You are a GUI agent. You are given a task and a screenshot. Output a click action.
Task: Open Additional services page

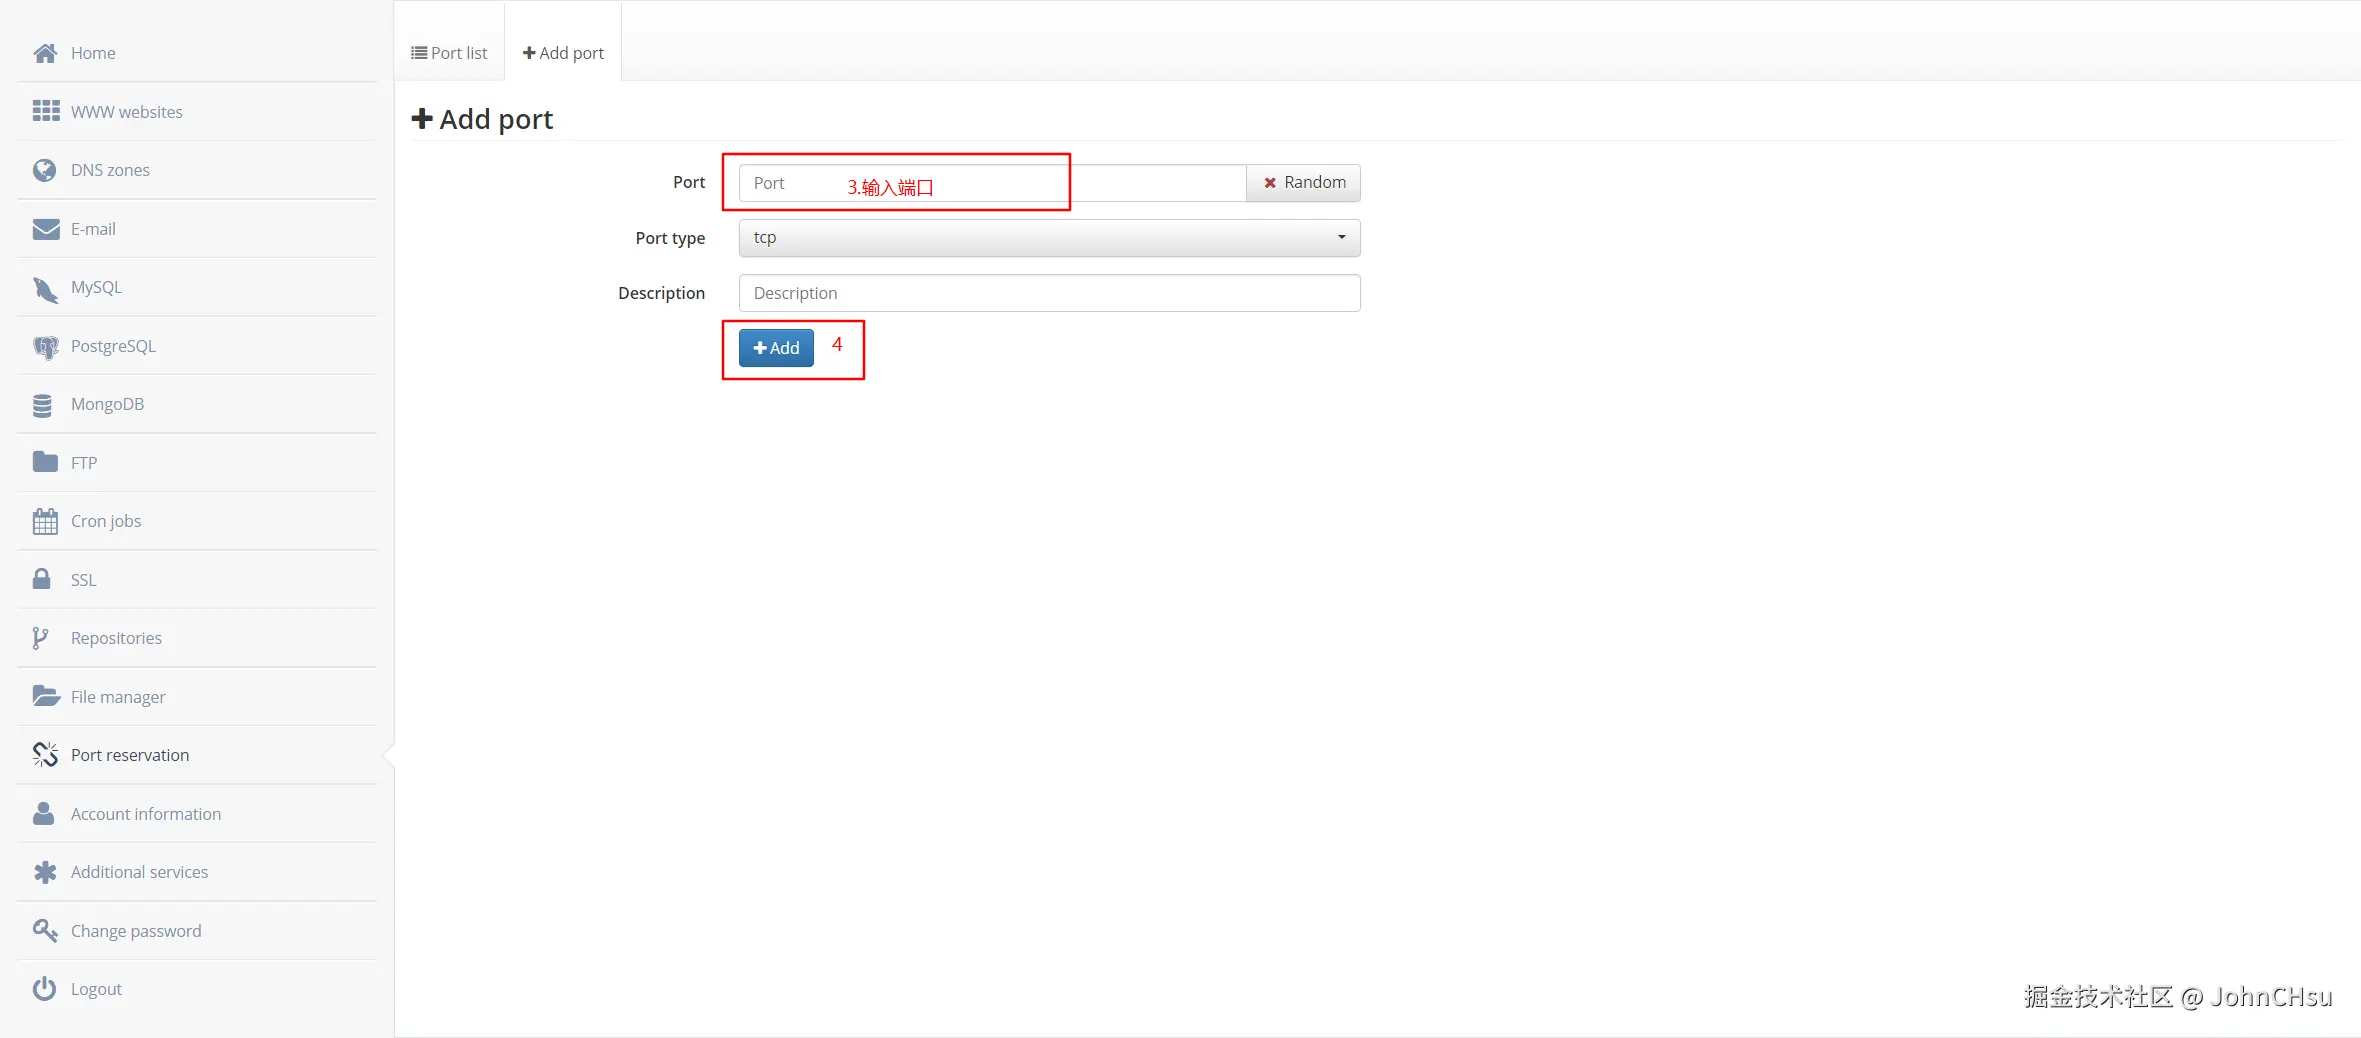point(140,872)
